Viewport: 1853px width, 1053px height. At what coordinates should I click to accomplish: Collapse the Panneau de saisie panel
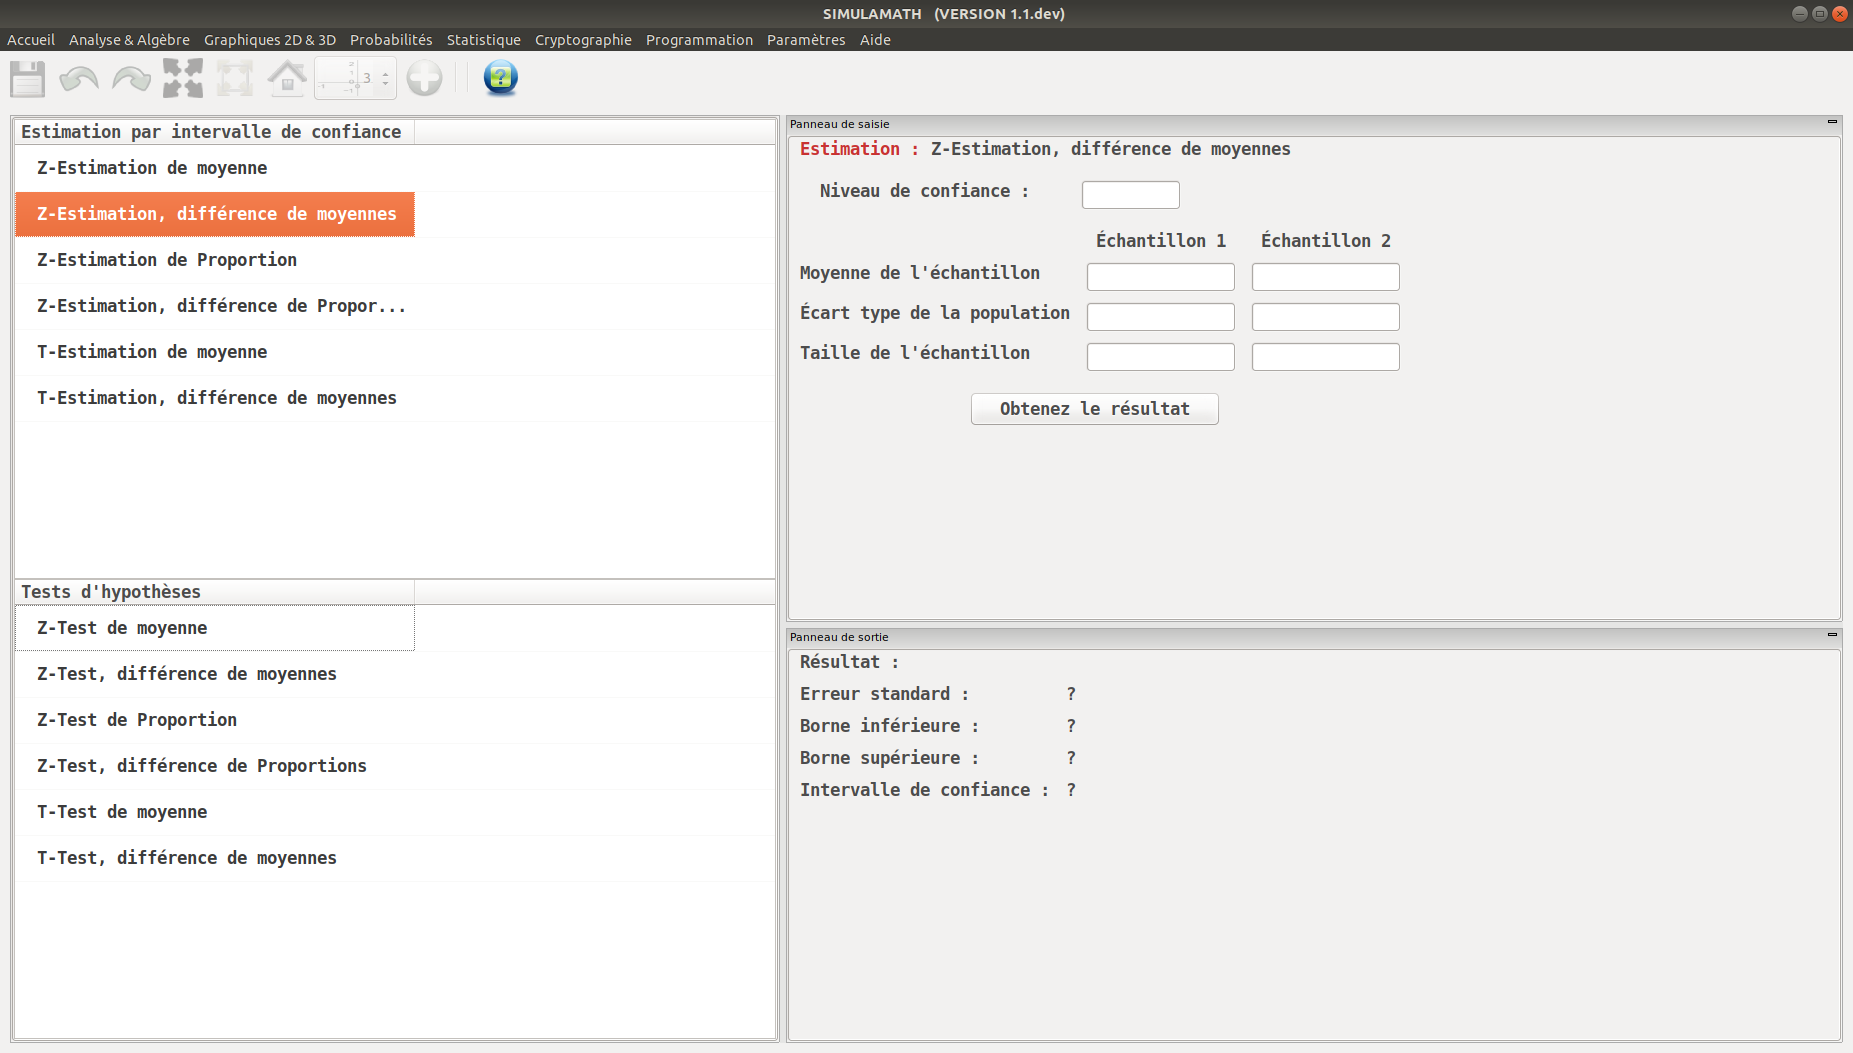(x=1832, y=122)
